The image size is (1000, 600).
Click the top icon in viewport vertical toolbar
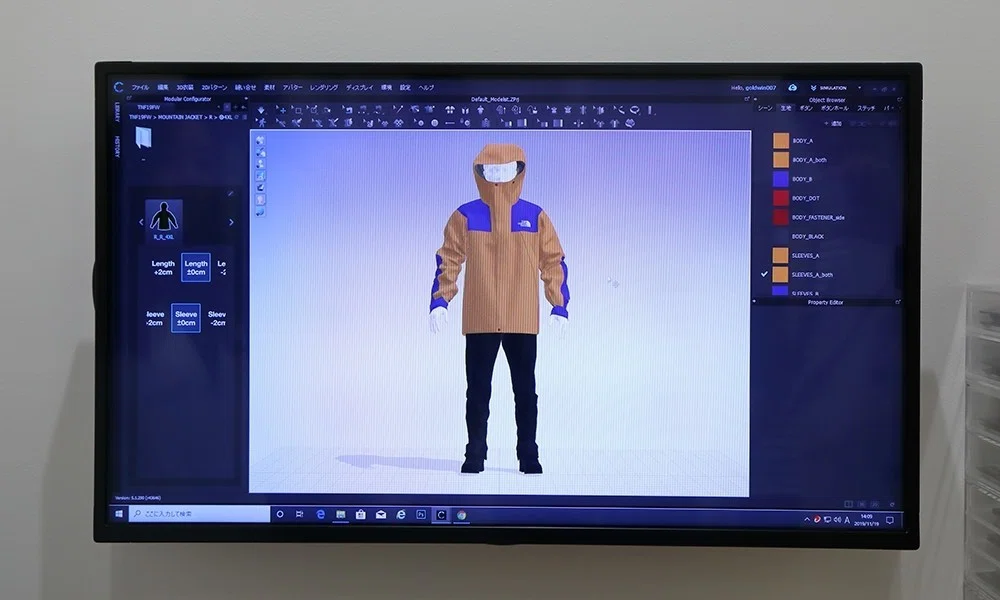pos(260,140)
